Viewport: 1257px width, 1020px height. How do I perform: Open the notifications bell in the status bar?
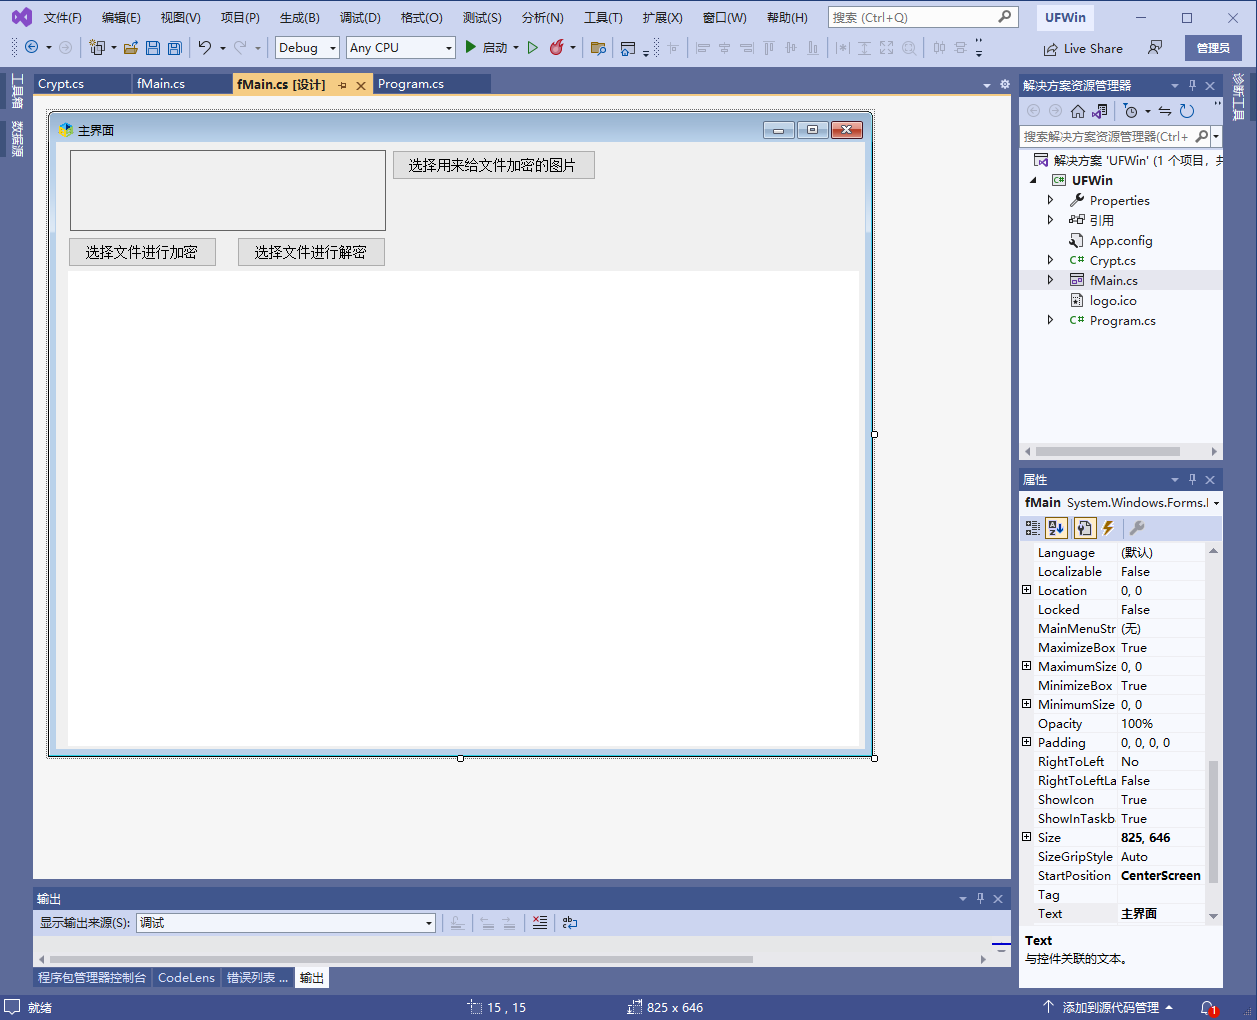[x=1208, y=1008]
